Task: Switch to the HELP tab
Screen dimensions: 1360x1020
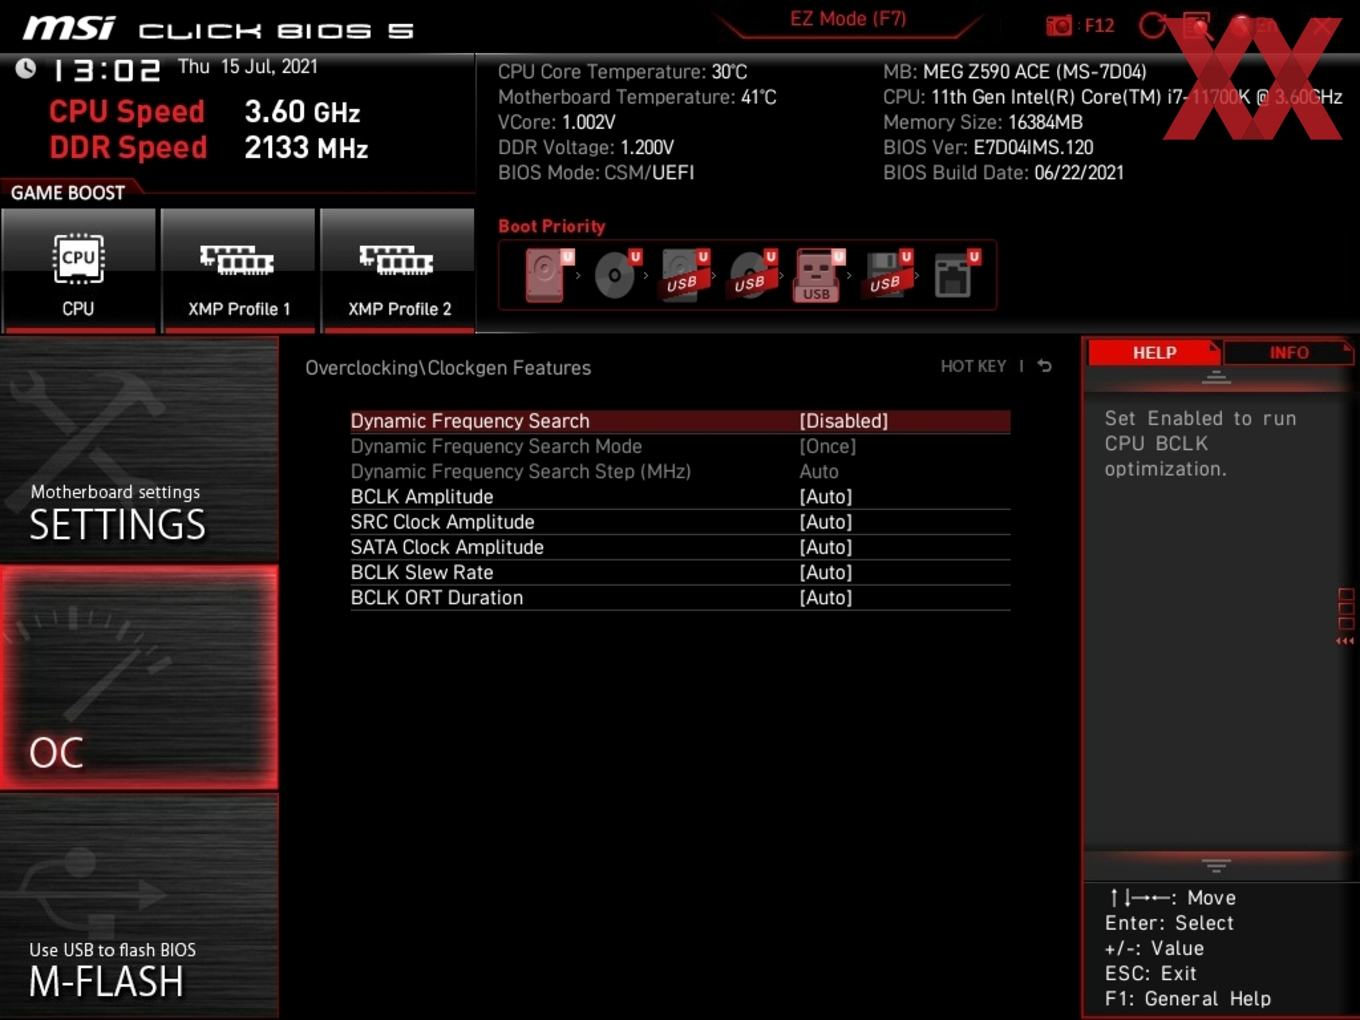Action: [1154, 352]
